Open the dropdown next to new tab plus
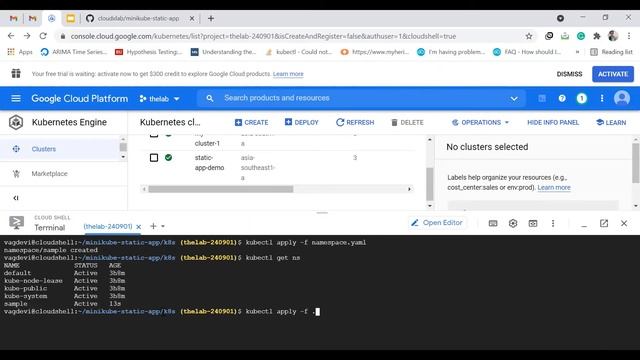The height and width of the screenshot is (360, 640). (163, 226)
